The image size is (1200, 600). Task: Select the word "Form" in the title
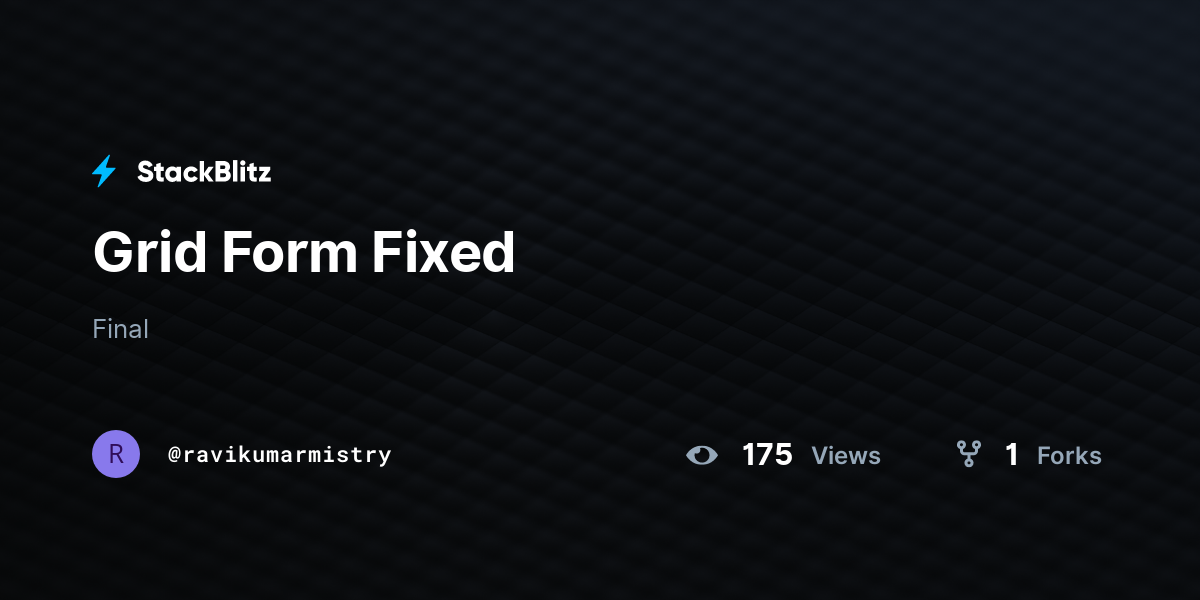pos(289,253)
